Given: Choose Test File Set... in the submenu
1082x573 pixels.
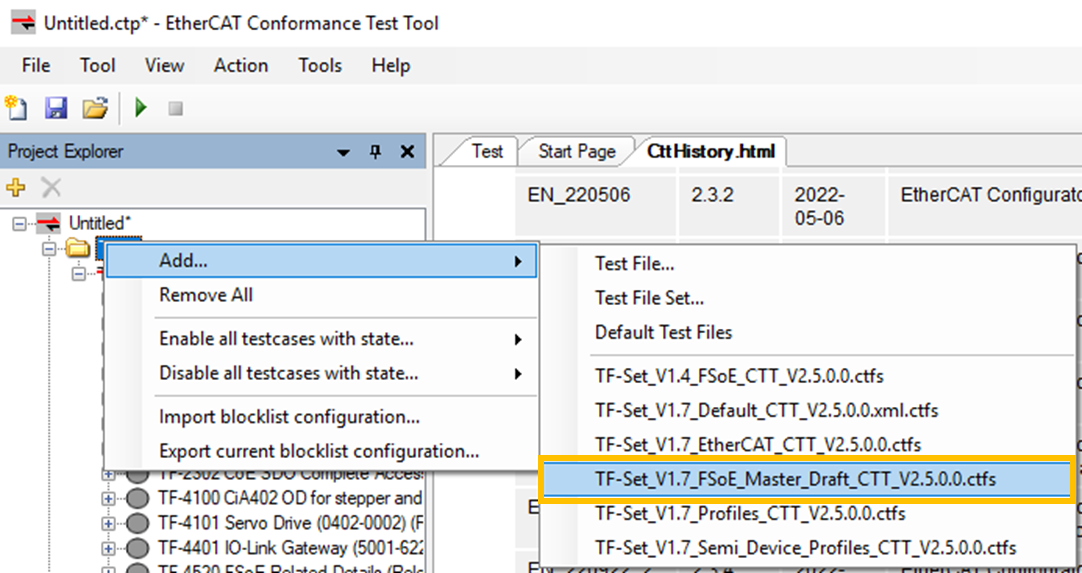Looking at the screenshot, I should pyautogui.click(x=807, y=298).
